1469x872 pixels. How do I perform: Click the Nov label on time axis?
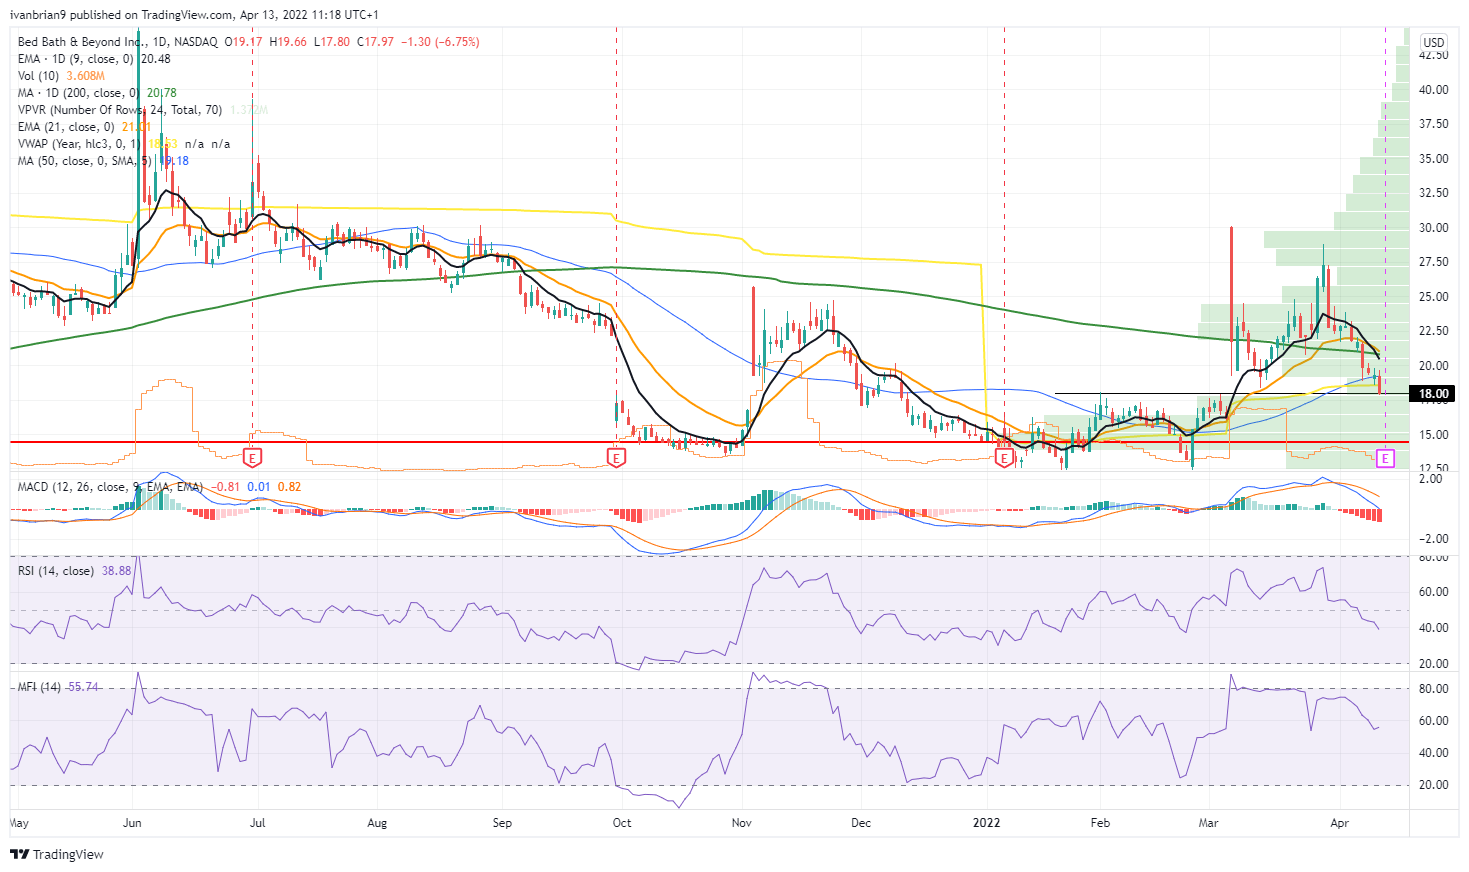tap(742, 823)
